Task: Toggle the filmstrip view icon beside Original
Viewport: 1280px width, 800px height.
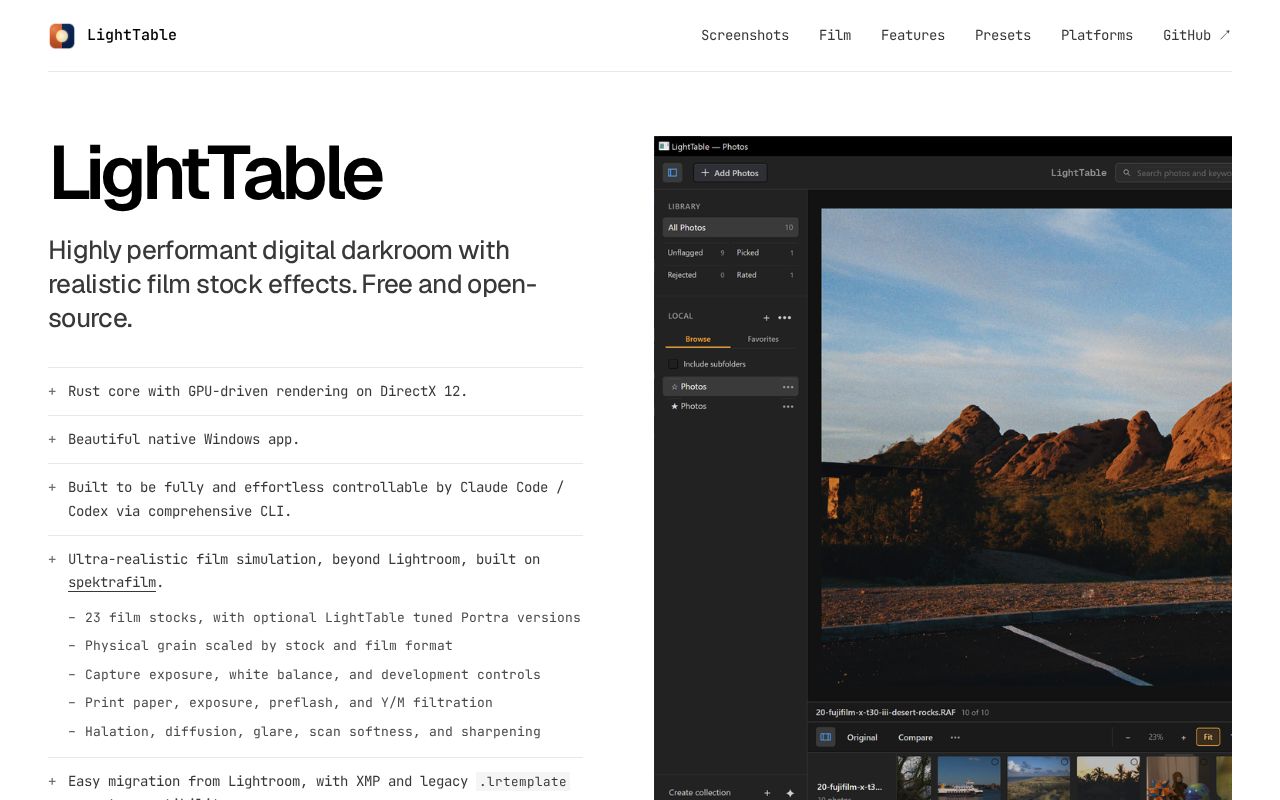Action: click(x=825, y=737)
